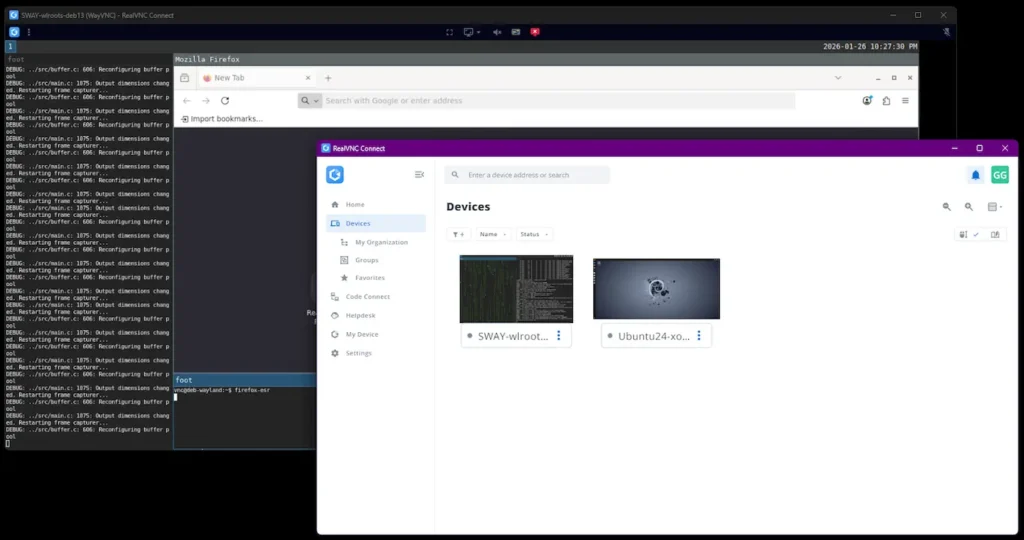Open a new tab with the plus button in Firefox

pos(328,78)
